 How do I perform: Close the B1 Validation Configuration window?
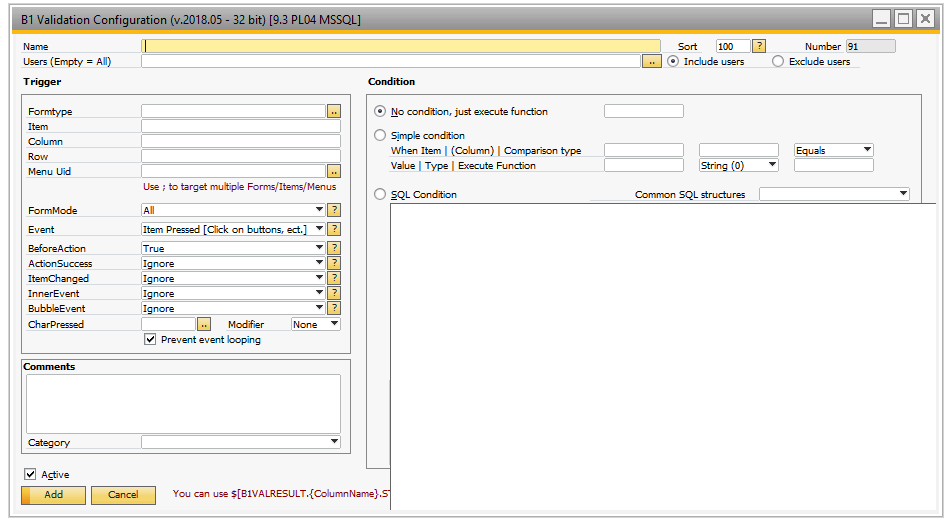[x=925, y=19]
